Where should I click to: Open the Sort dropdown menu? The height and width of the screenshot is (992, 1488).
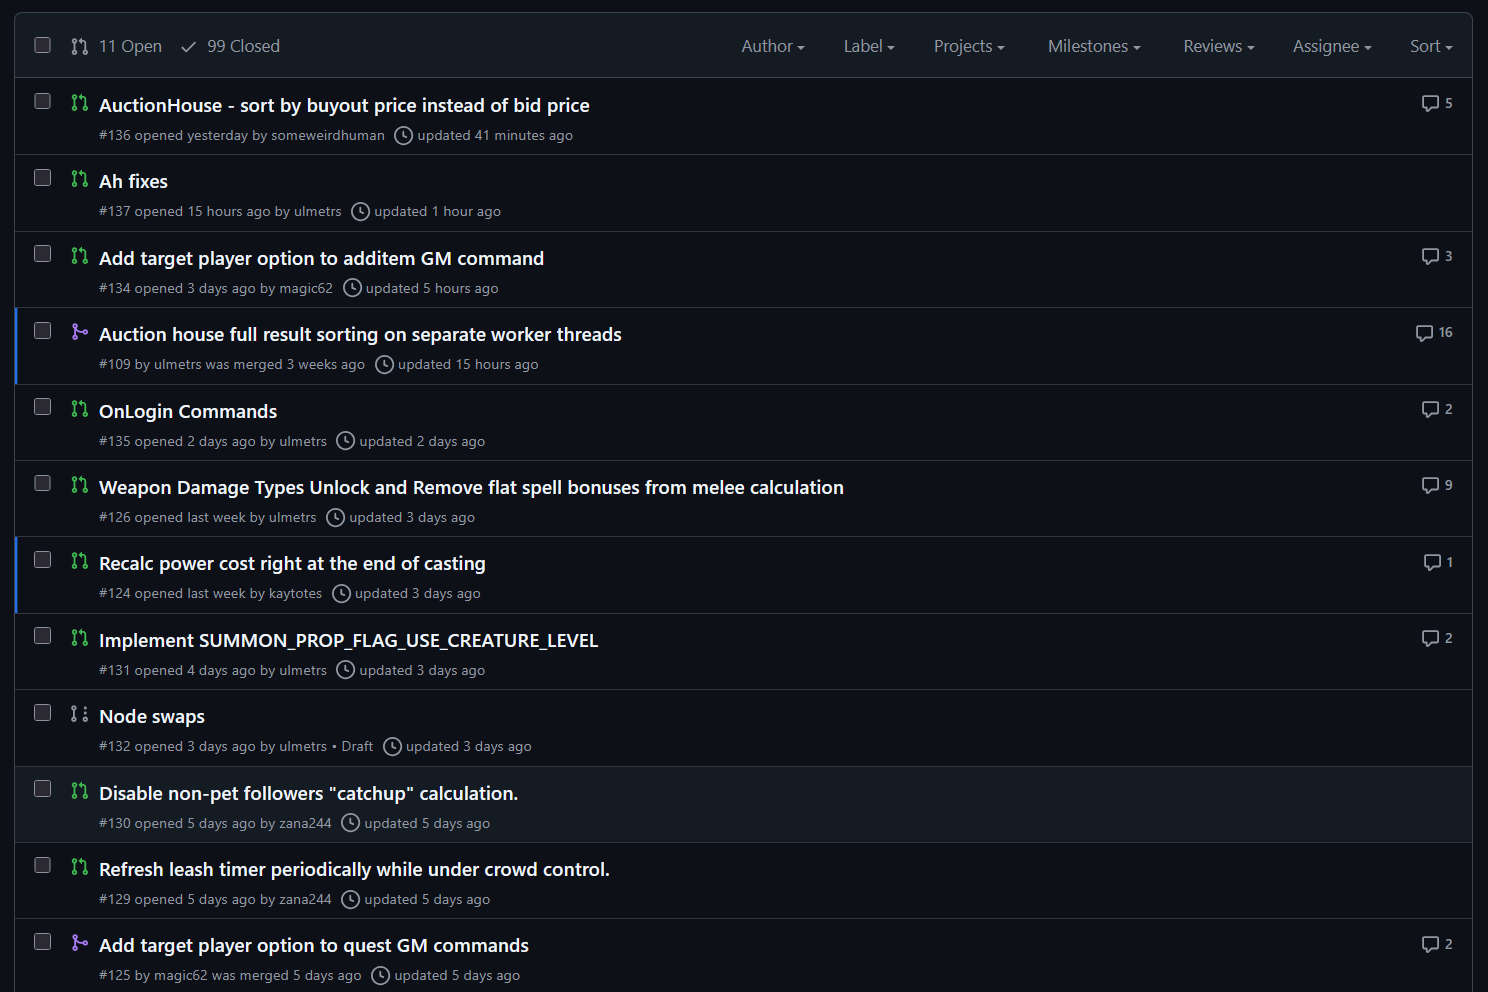1430,46
